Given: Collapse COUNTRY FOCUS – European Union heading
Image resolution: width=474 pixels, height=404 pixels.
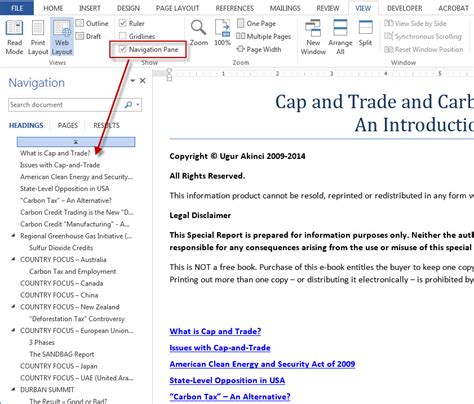Looking at the screenshot, I should (13, 330).
